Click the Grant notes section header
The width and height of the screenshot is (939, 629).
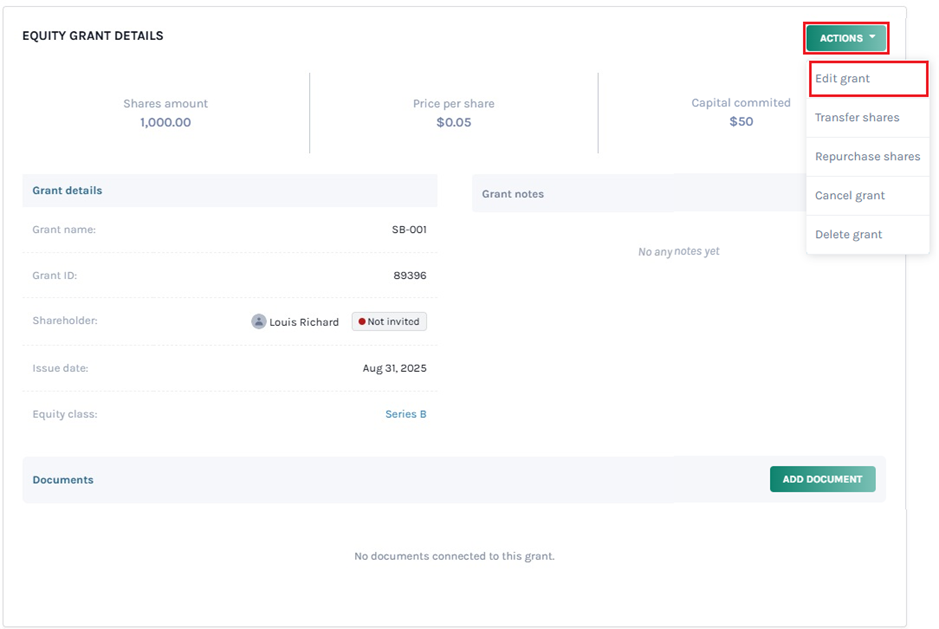[x=513, y=194]
